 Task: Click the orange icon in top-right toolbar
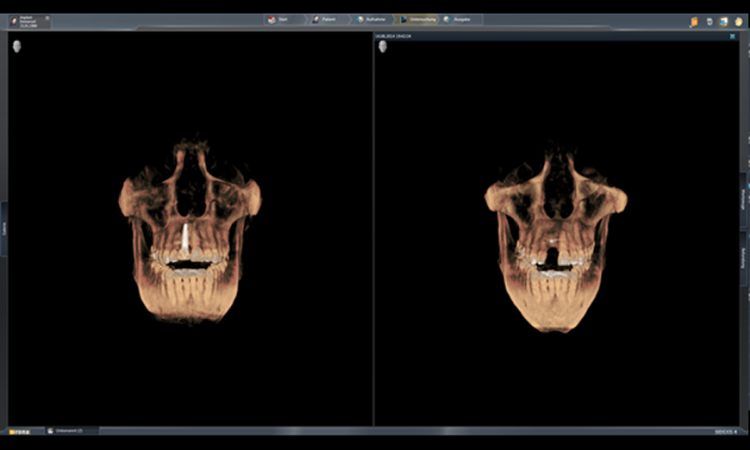coord(694,22)
